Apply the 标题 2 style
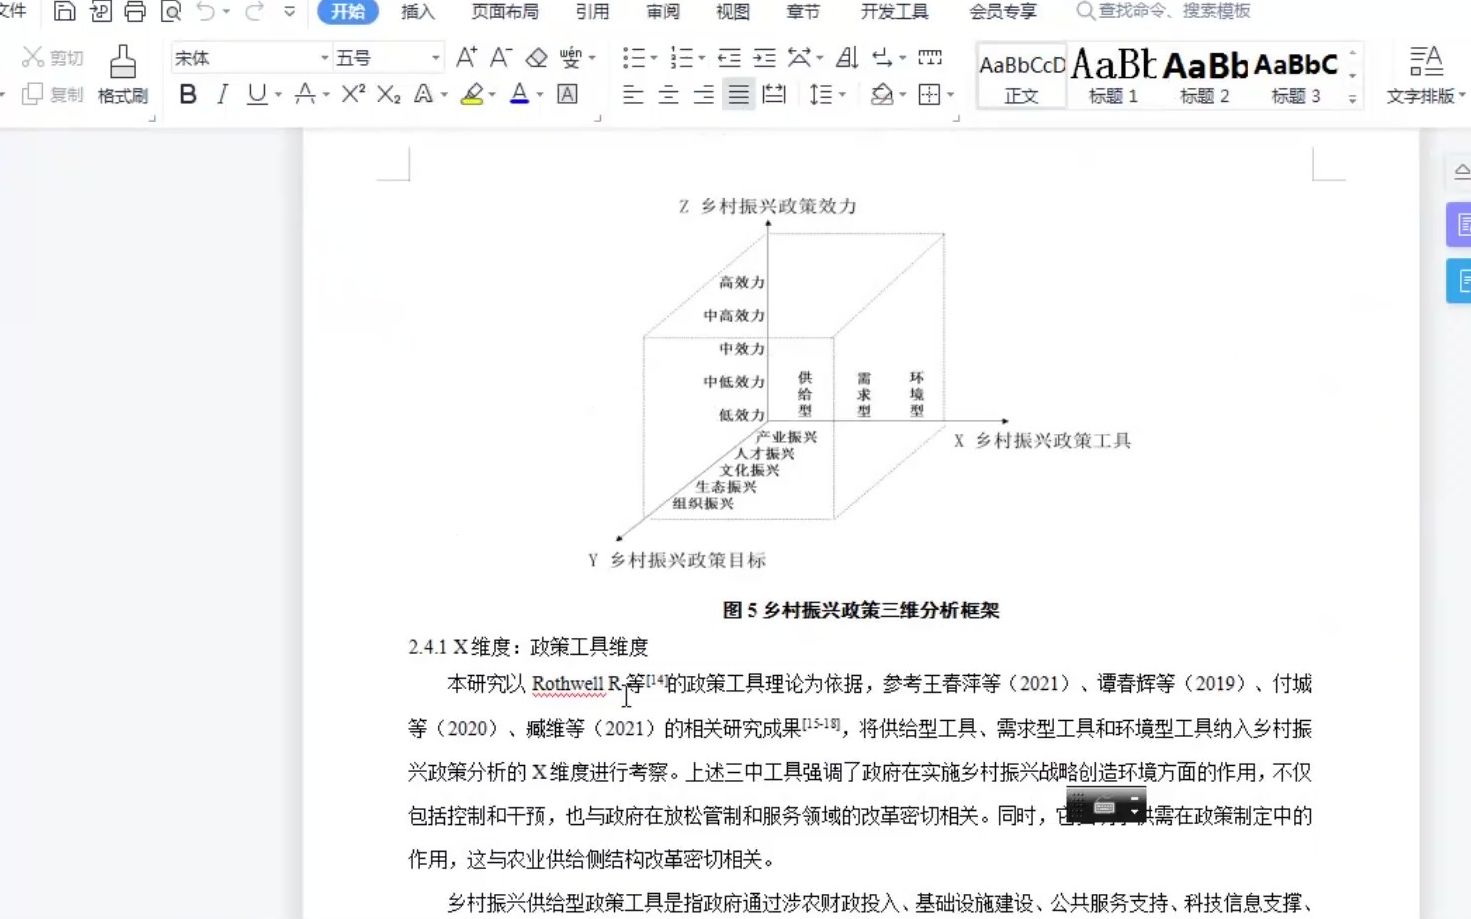The width and height of the screenshot is (1471, 919). pos(1205,75)
